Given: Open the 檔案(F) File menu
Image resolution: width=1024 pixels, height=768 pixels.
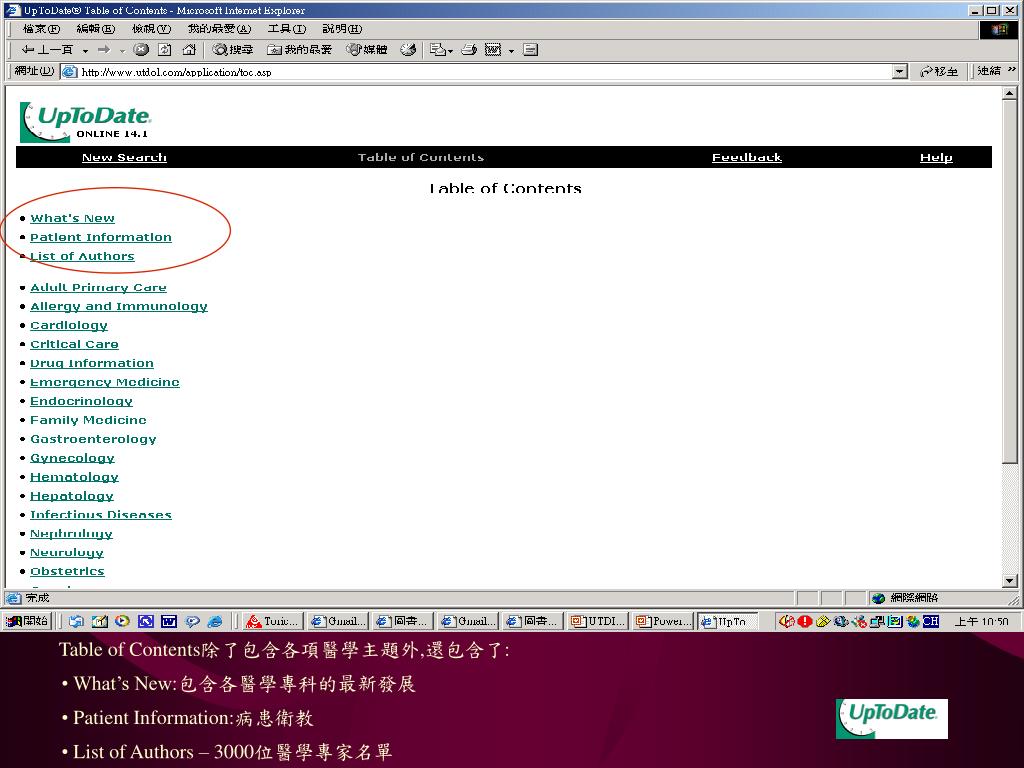Looking at the screenshot, I should 41,29.
